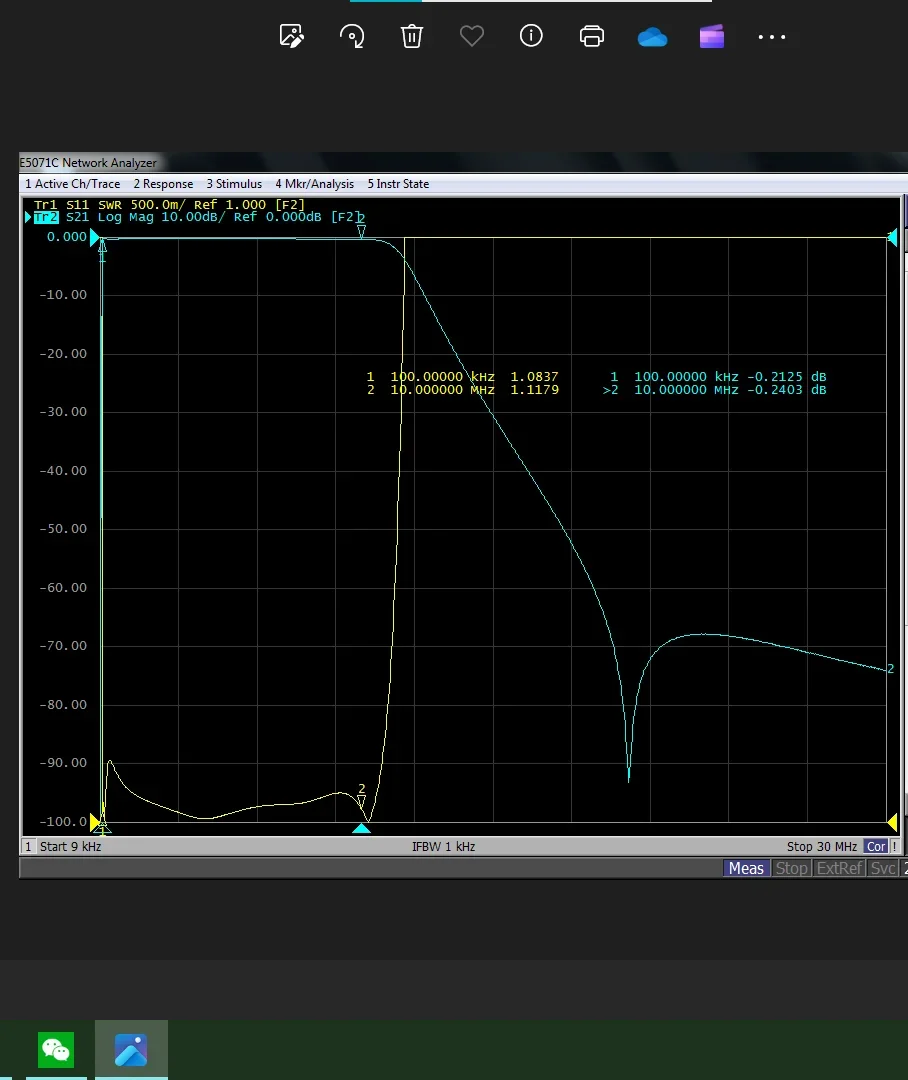Open the Response menu
This screenshot has height=1080, width=908.
pos(163,184)
